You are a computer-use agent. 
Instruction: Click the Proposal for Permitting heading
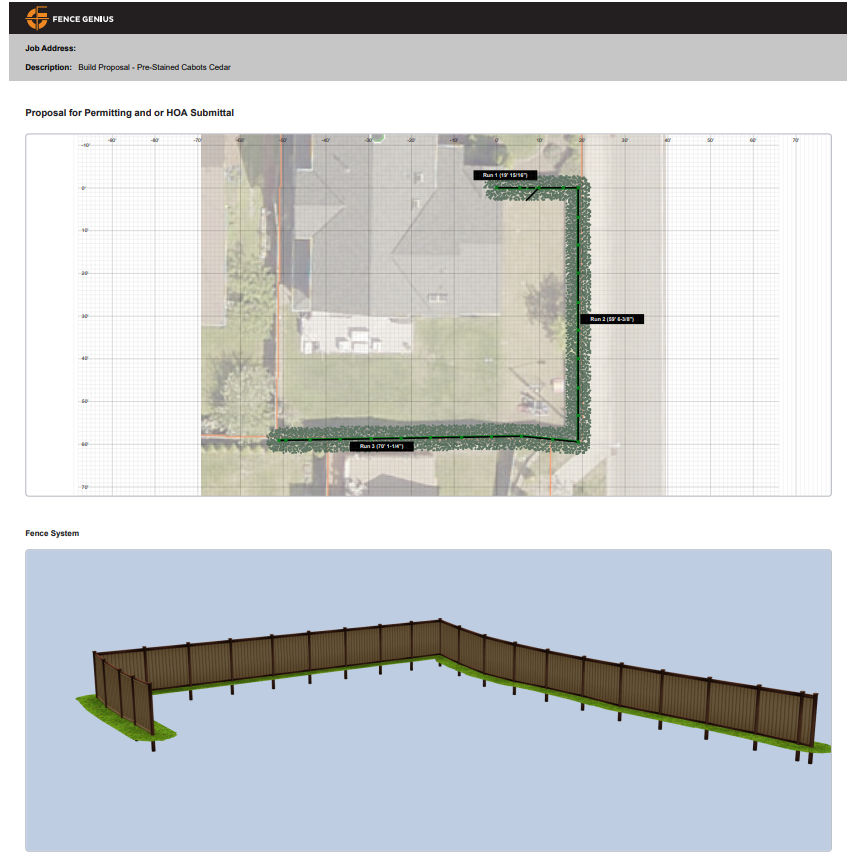click(x=129, y=113)
